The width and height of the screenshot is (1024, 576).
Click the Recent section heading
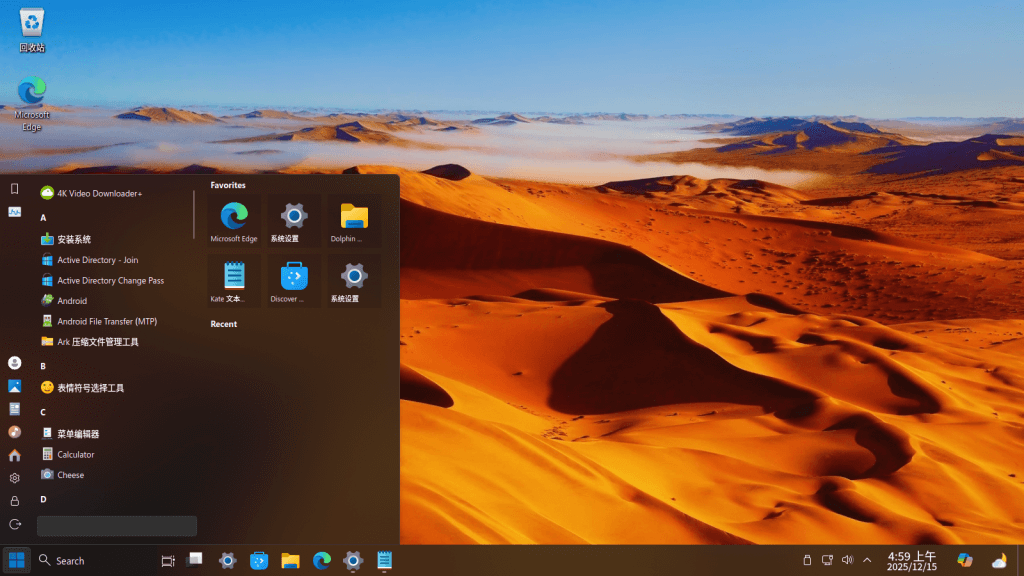pyautogui.click(x=223, y=324)
